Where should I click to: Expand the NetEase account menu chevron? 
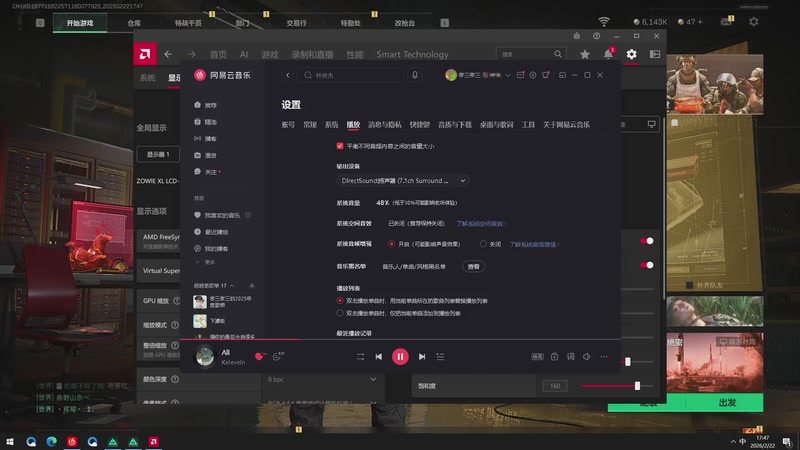click(x=508, y=76)
